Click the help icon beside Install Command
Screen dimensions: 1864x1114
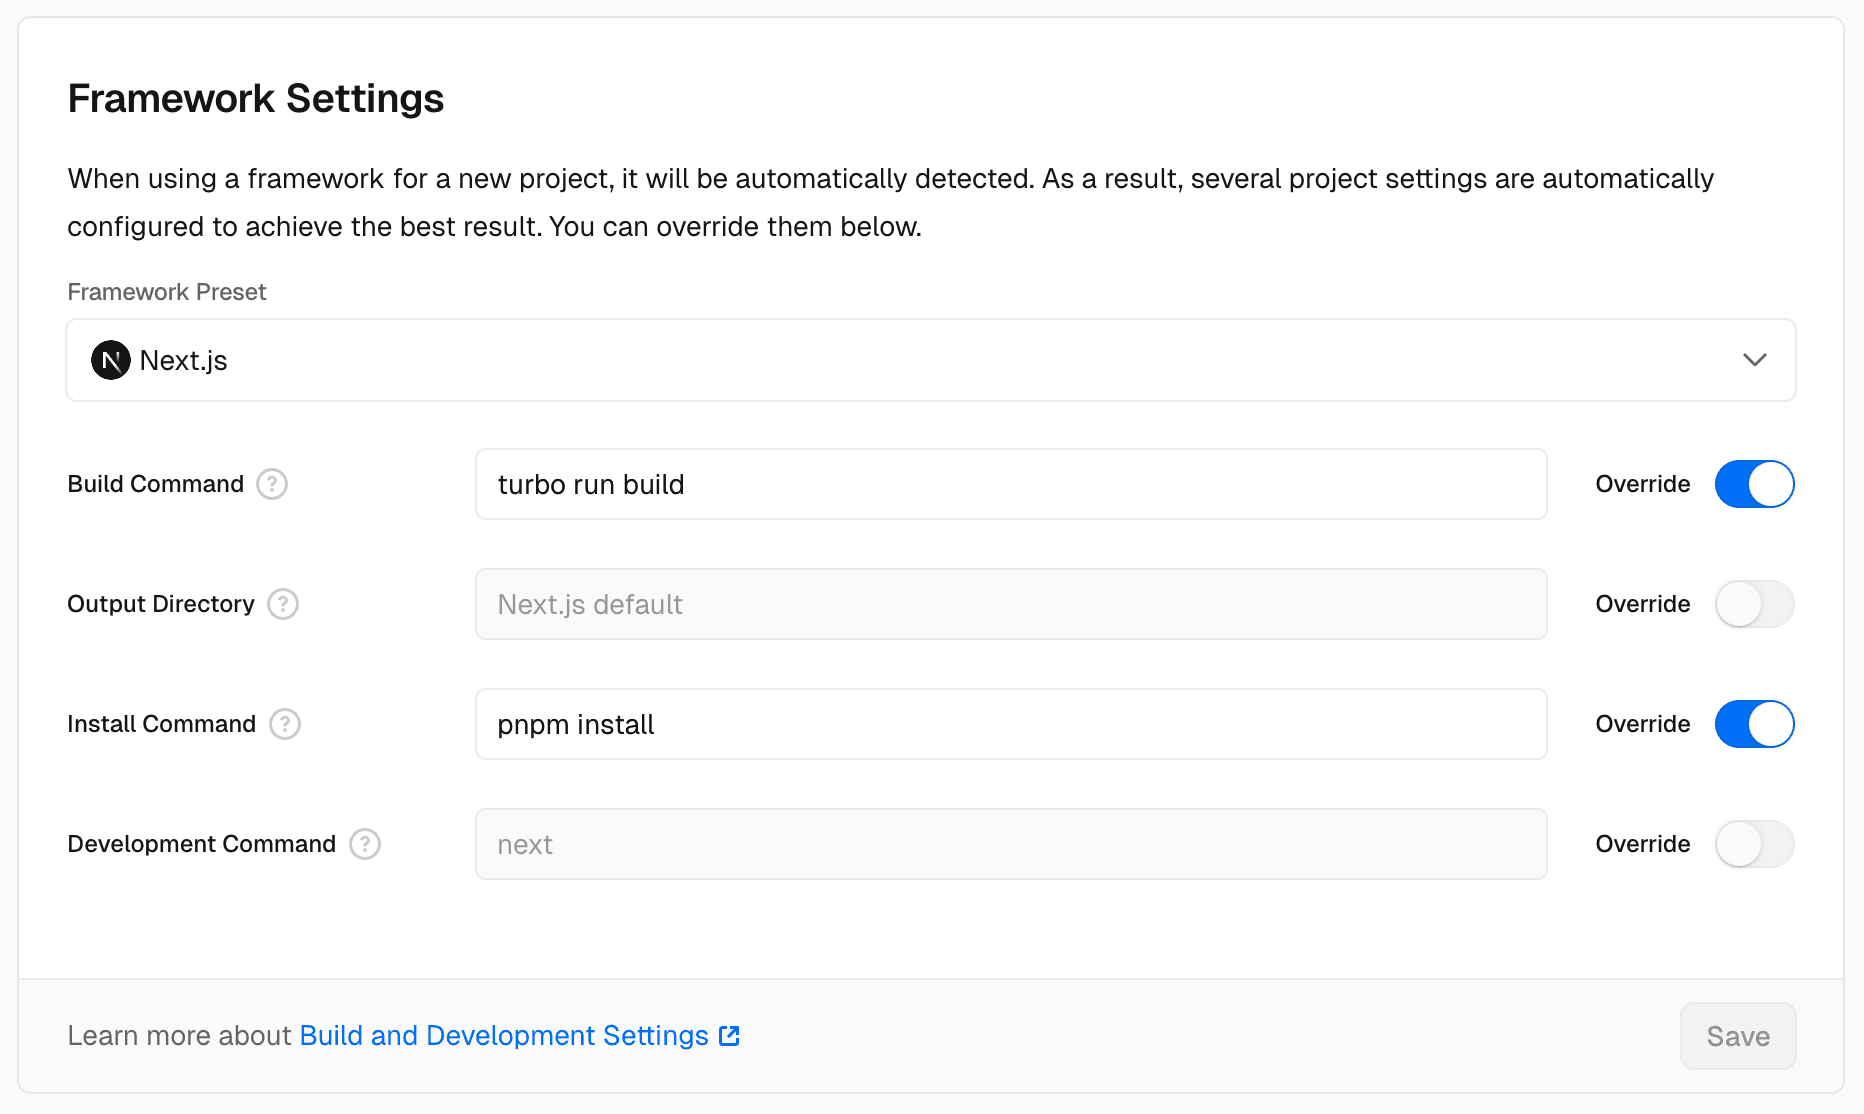(x=285, y=724)
